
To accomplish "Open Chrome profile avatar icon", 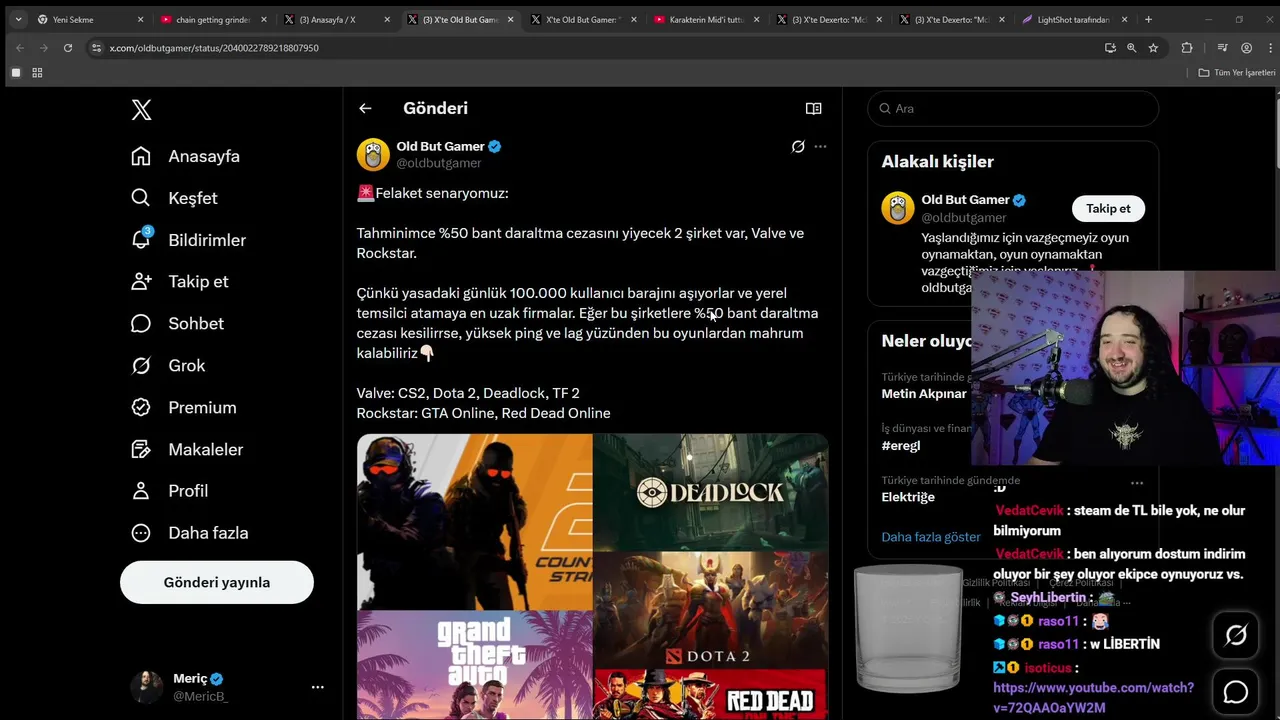I will tap(1246, 47).
